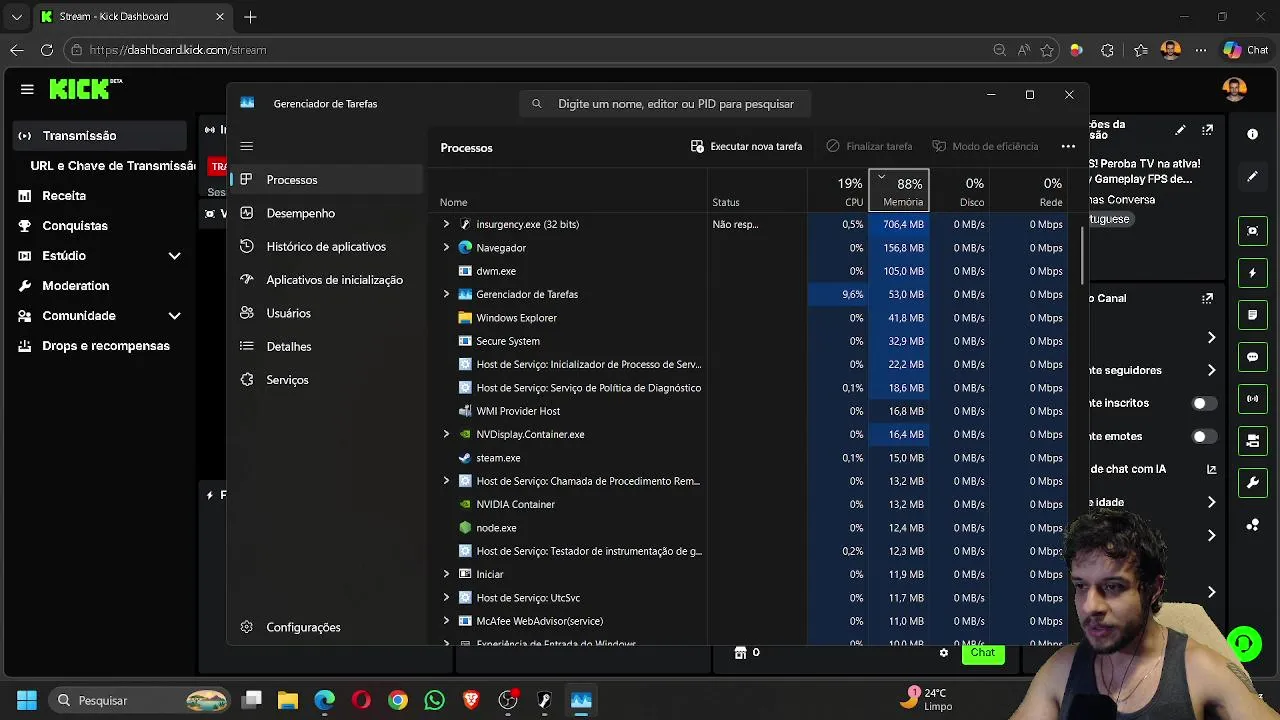
Task: Sort by the Nome column header
Action: click(570, 191)
